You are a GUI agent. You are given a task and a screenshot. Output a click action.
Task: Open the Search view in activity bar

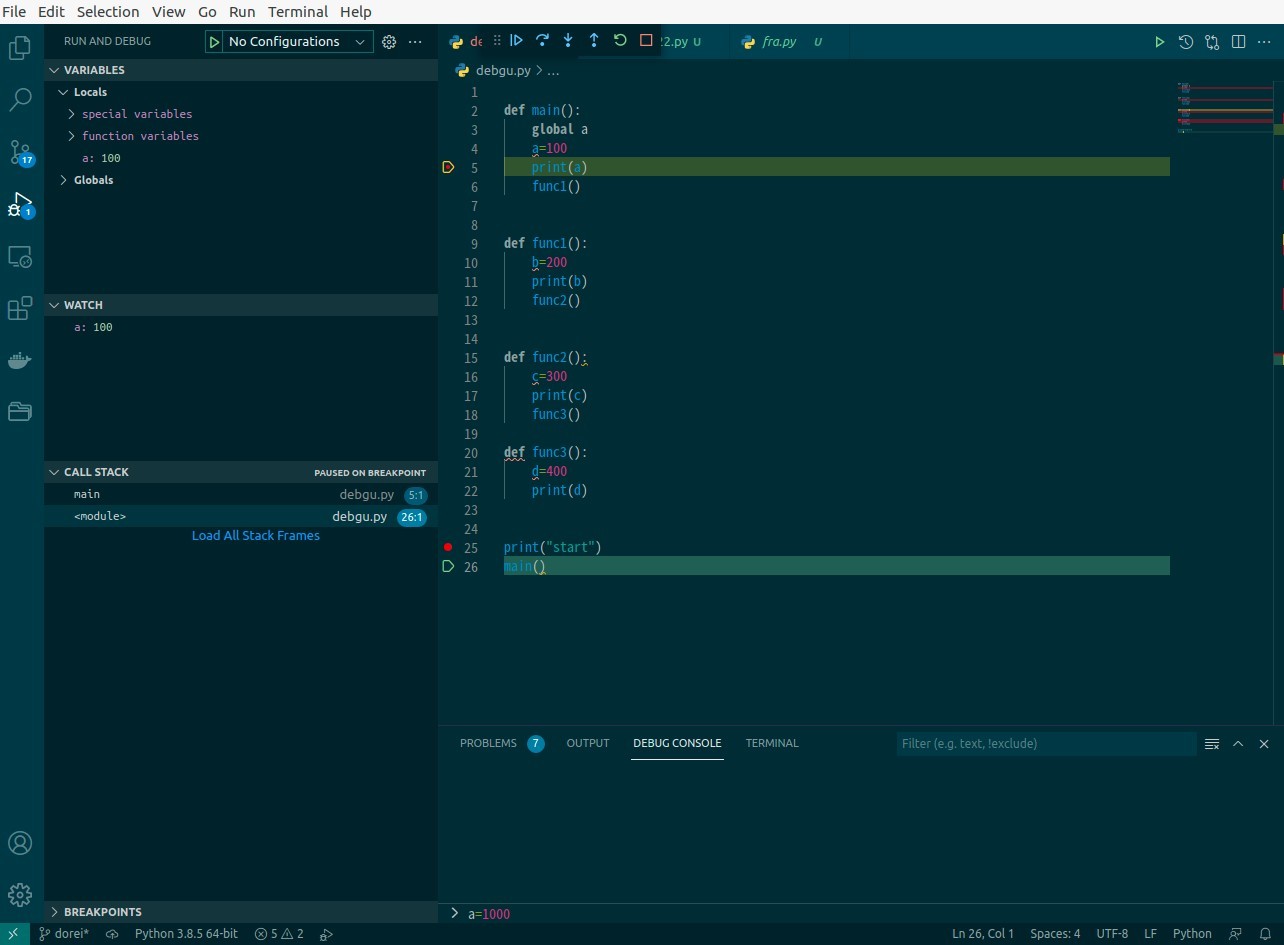(20, 100)
